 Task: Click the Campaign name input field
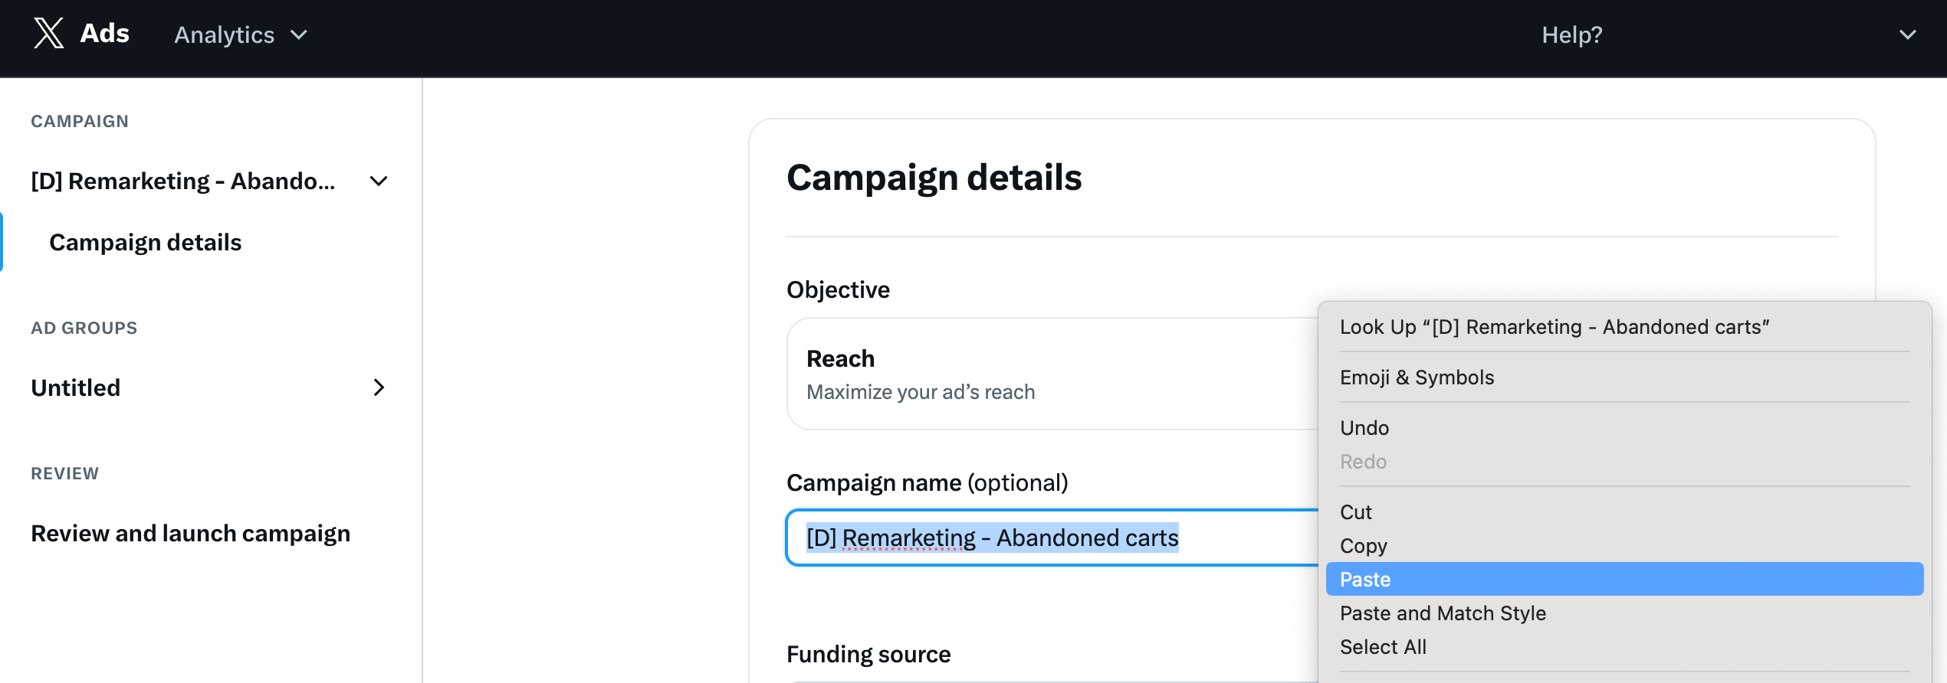pyautogui.click(x=1050, y=538)
